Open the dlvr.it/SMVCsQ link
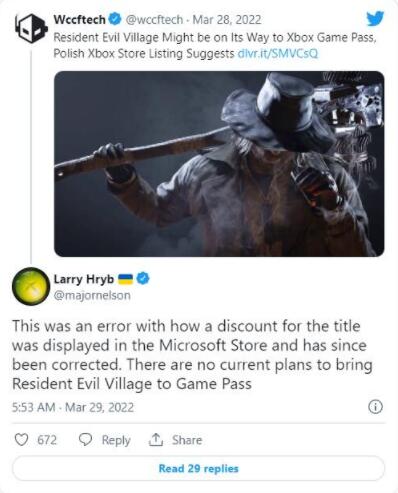The width and height of the screenshot is (398, 493). [278, 54]
